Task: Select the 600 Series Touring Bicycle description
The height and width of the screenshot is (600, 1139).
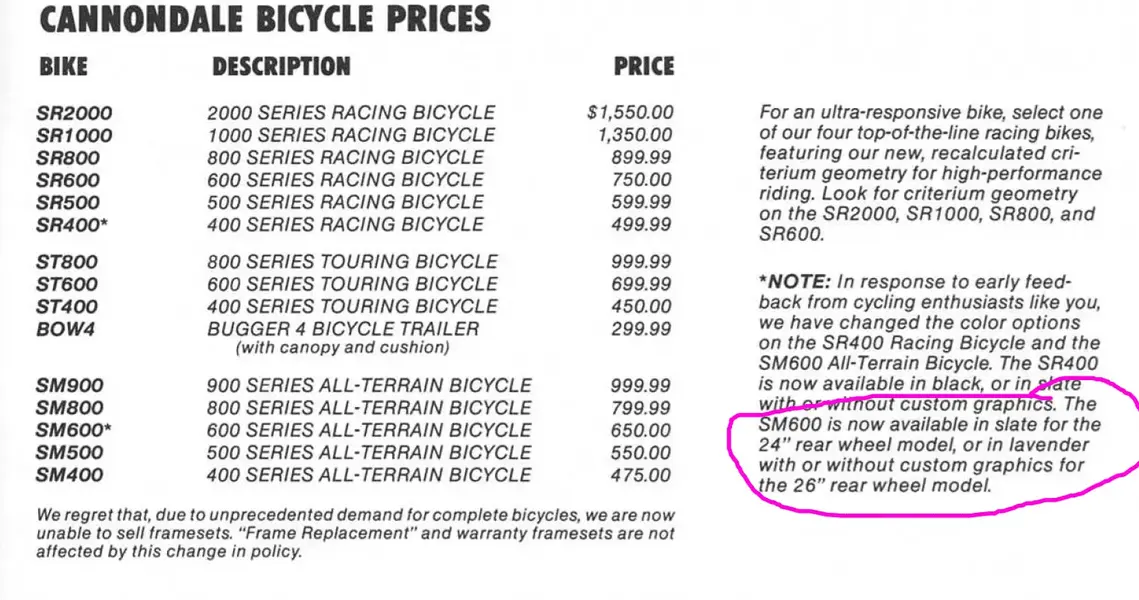Action: click(x=352, y=284)
